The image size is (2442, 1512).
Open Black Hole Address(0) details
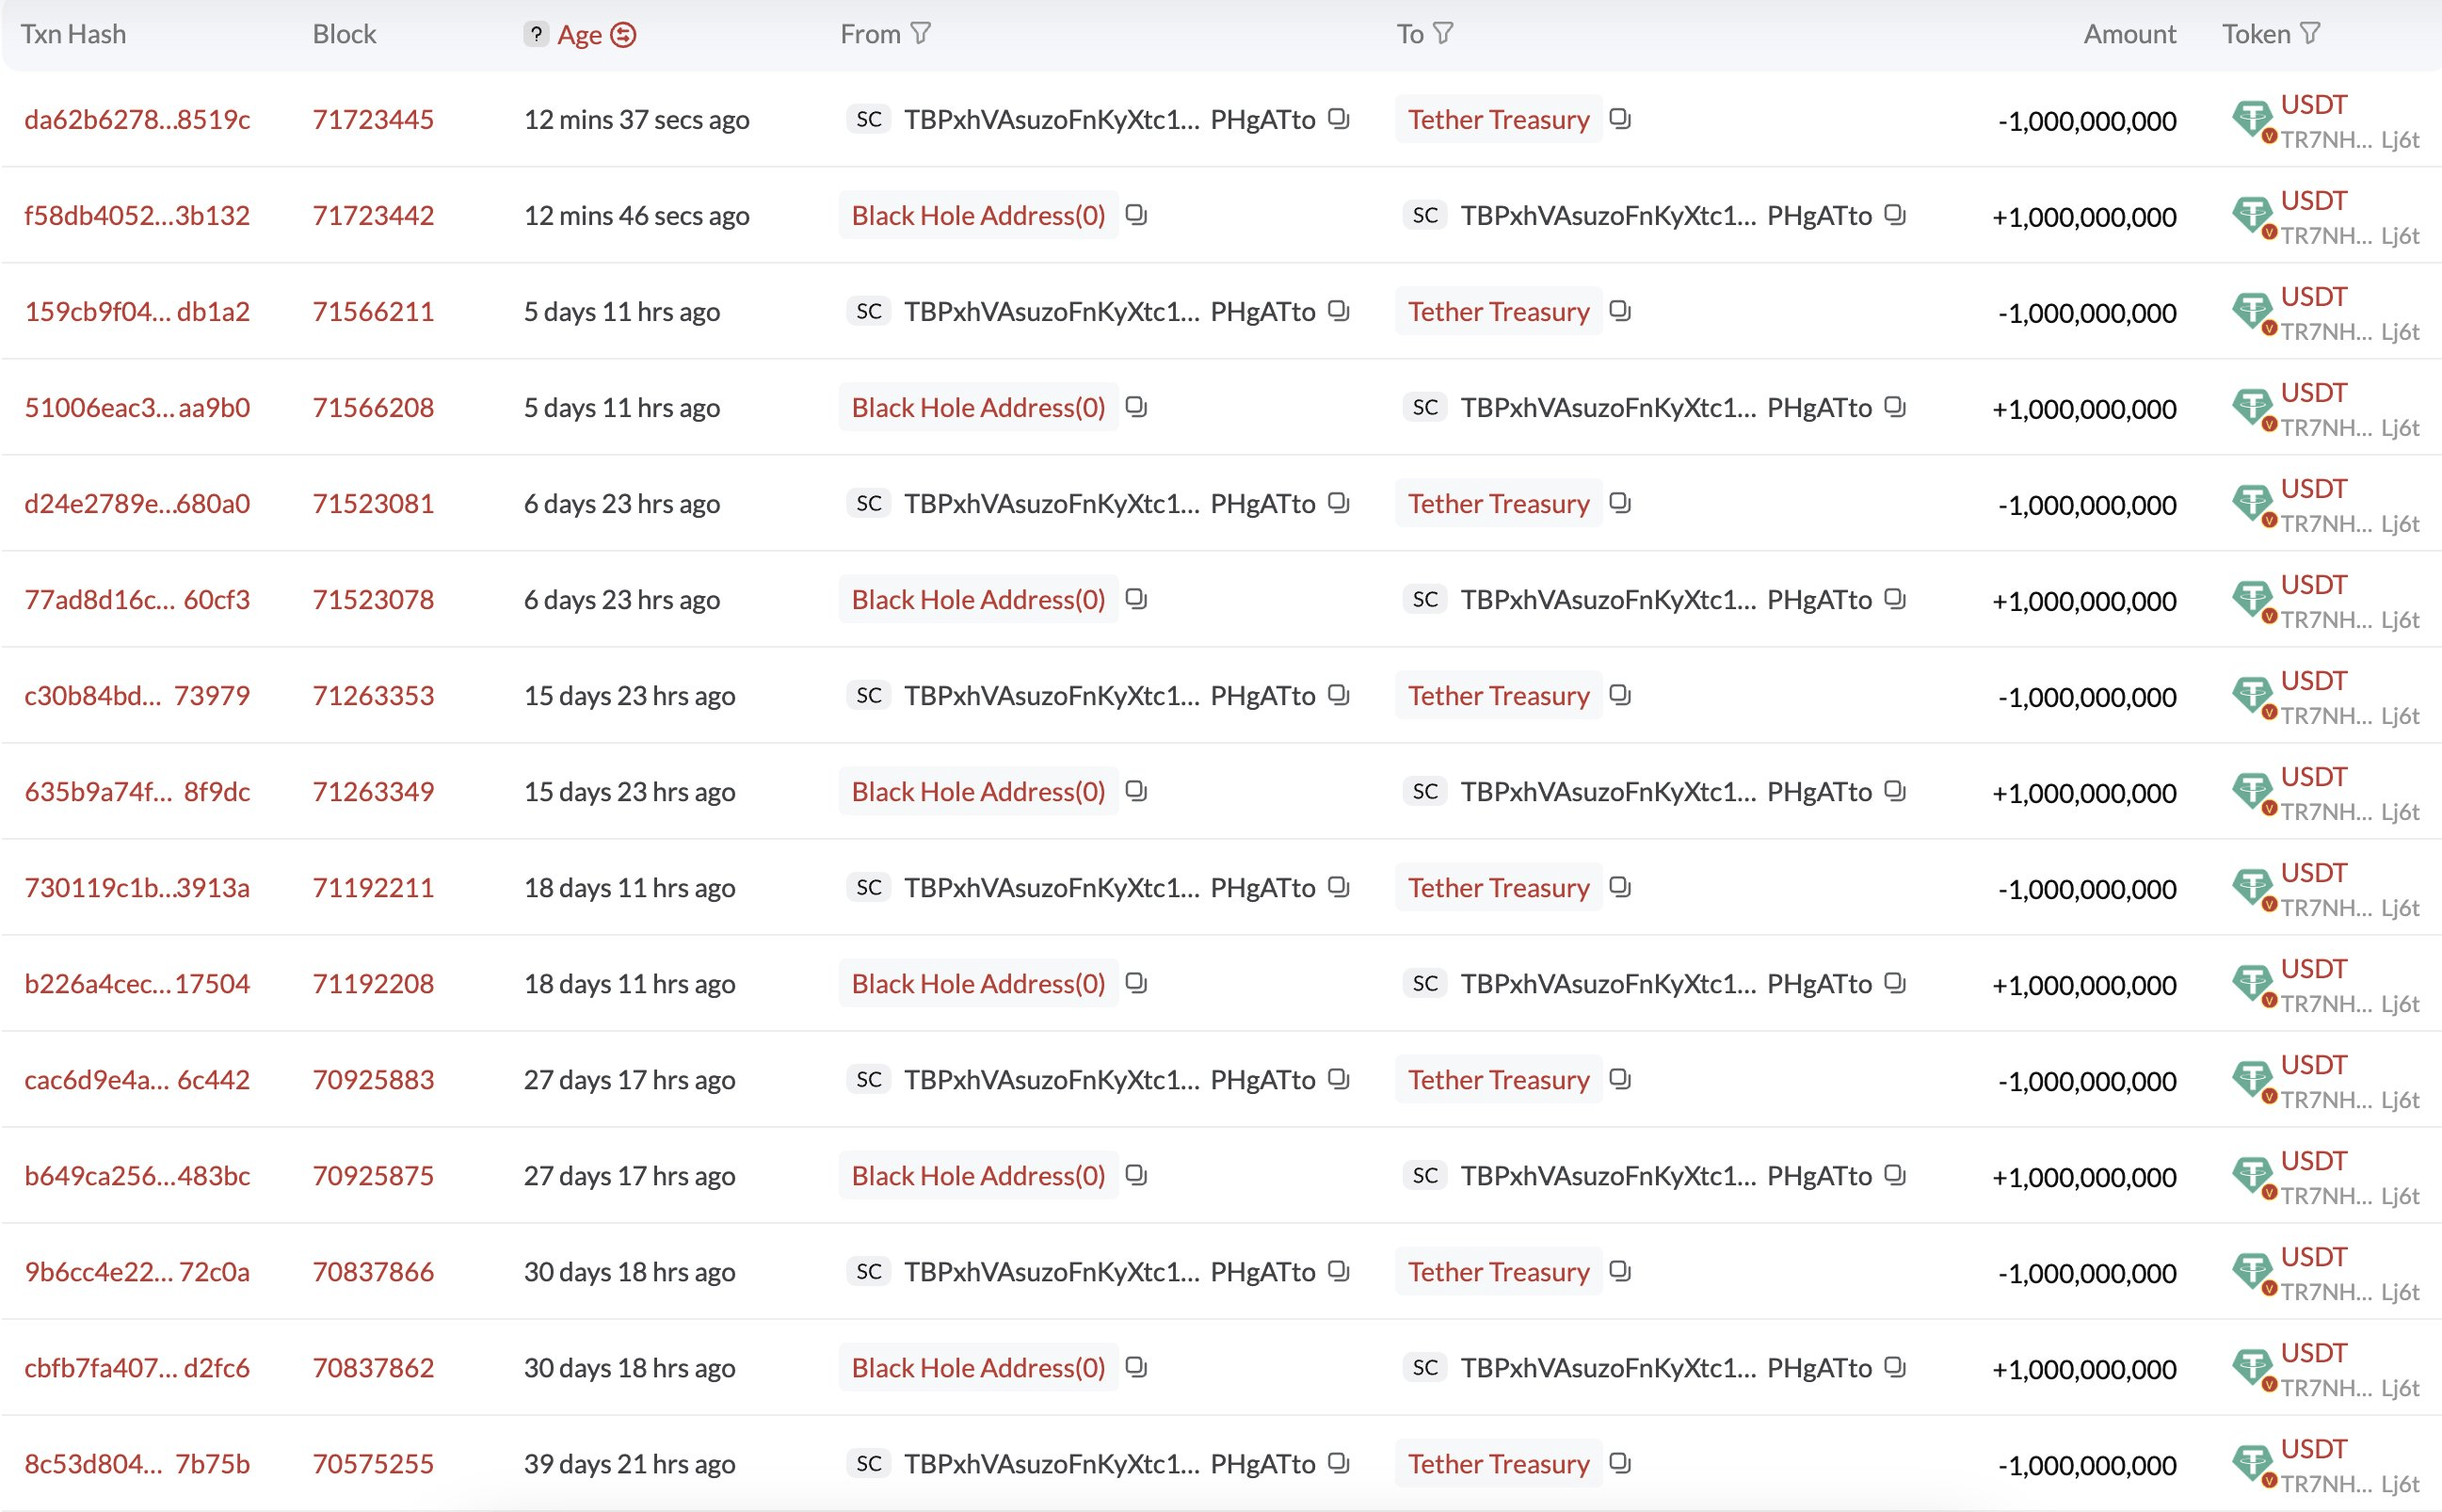point(977,214)
